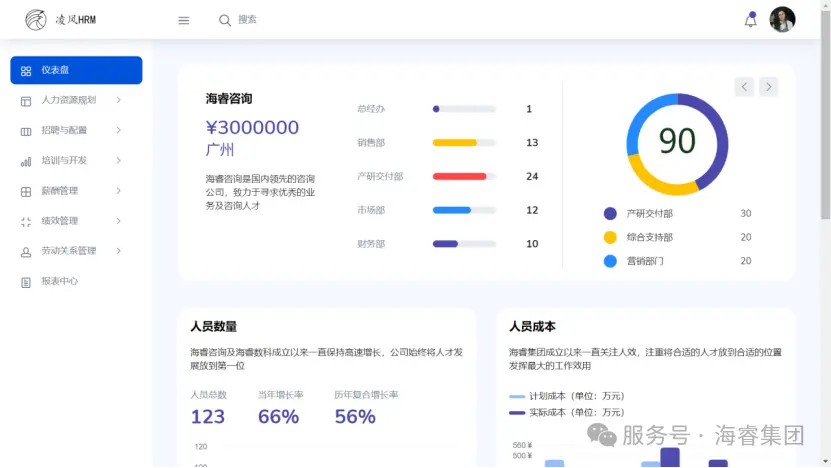Screen dimensions: 831x468
Task: Expand the 绩效管理 submenu arrow
Action: [118, 220]
